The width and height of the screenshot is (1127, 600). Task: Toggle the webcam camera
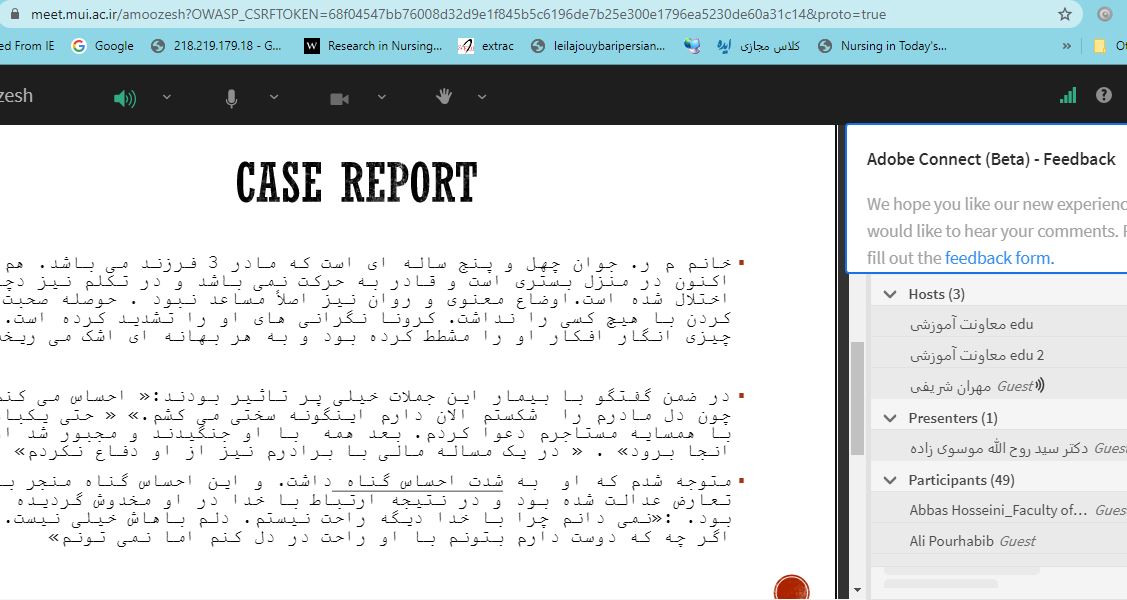click(339, 97)
